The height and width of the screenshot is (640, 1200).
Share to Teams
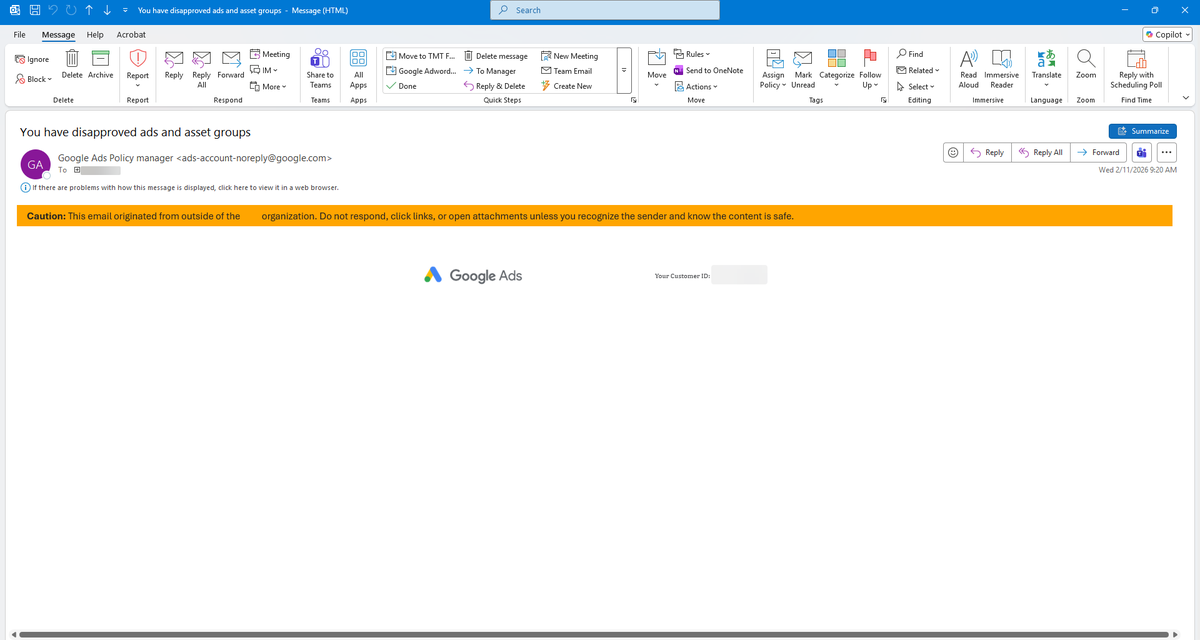click(x=320, y=69)
